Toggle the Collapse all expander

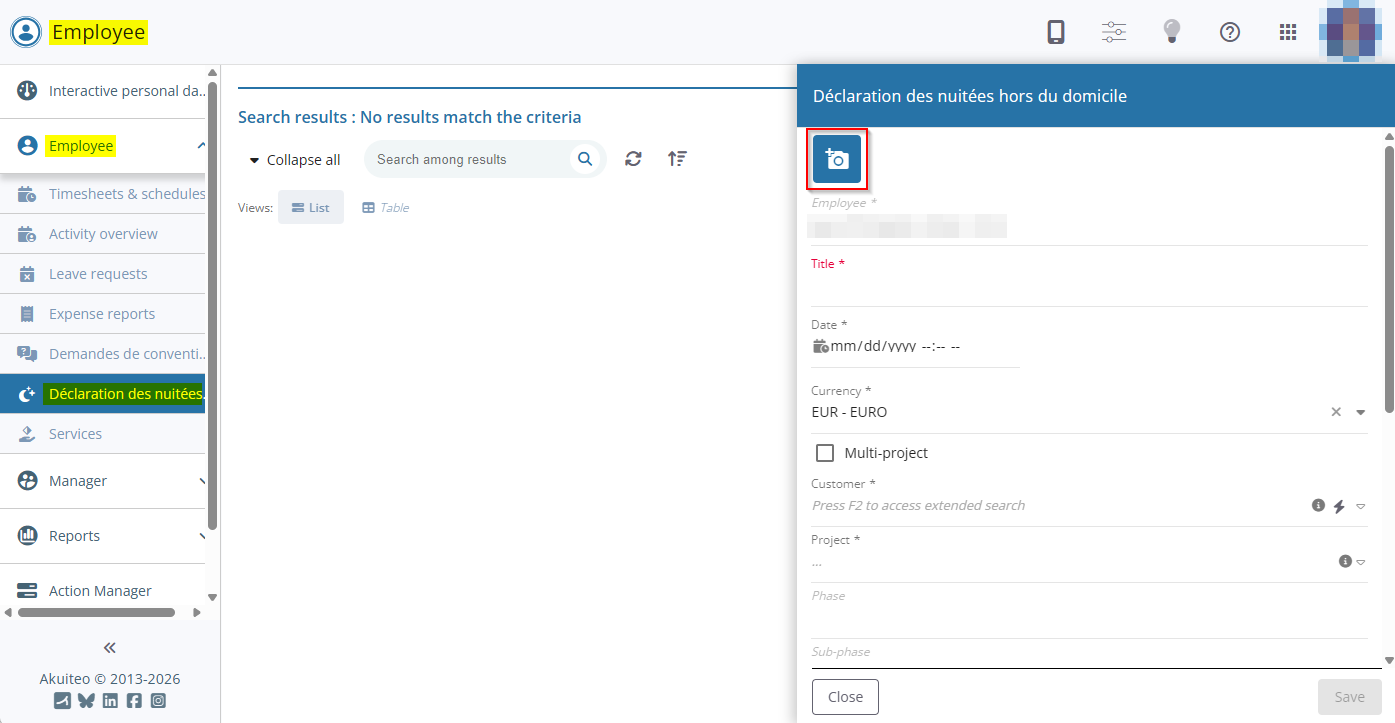(295, 160)
